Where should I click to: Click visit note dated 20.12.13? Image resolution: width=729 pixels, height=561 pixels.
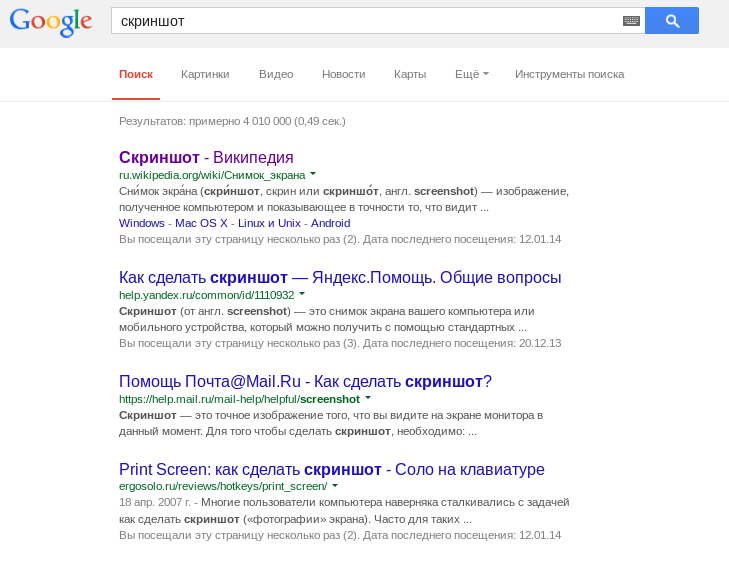point(340,343)
